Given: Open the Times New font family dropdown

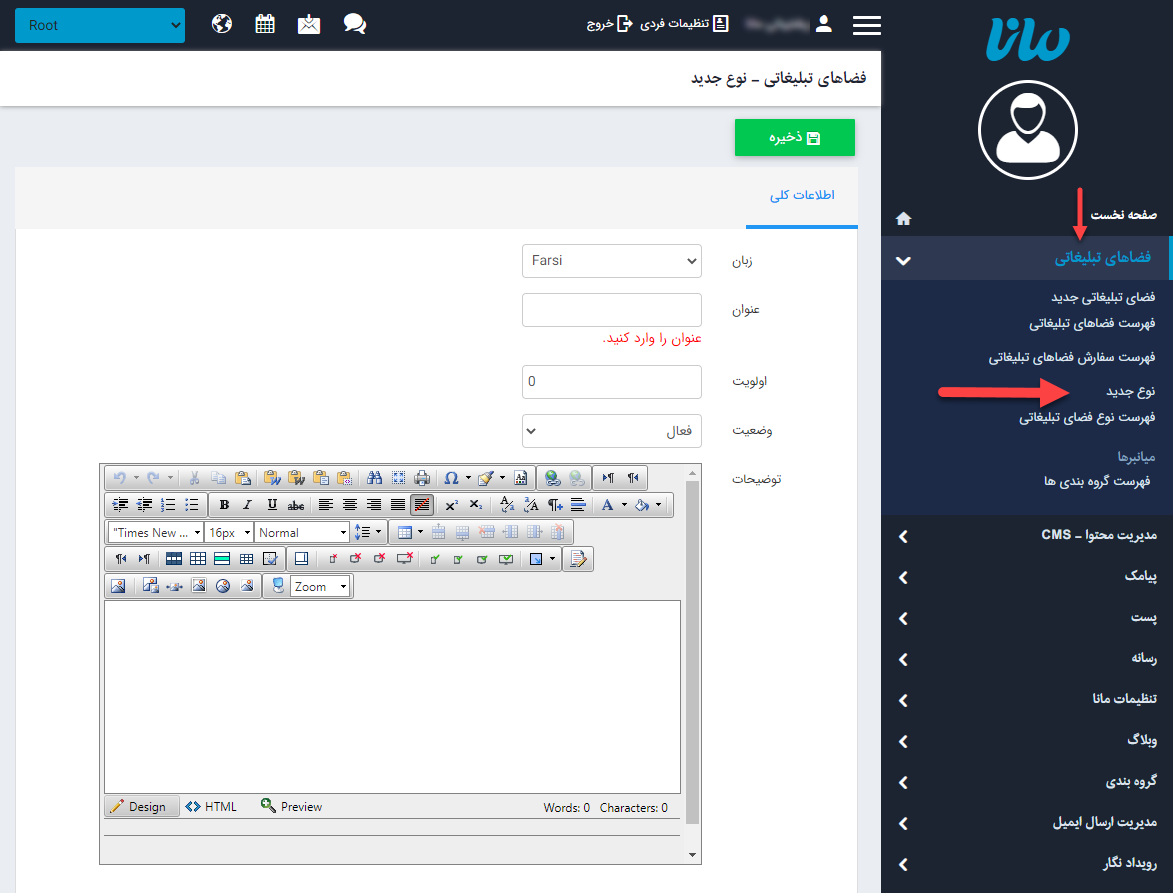Looking at the screenshot, I should 156,533.
